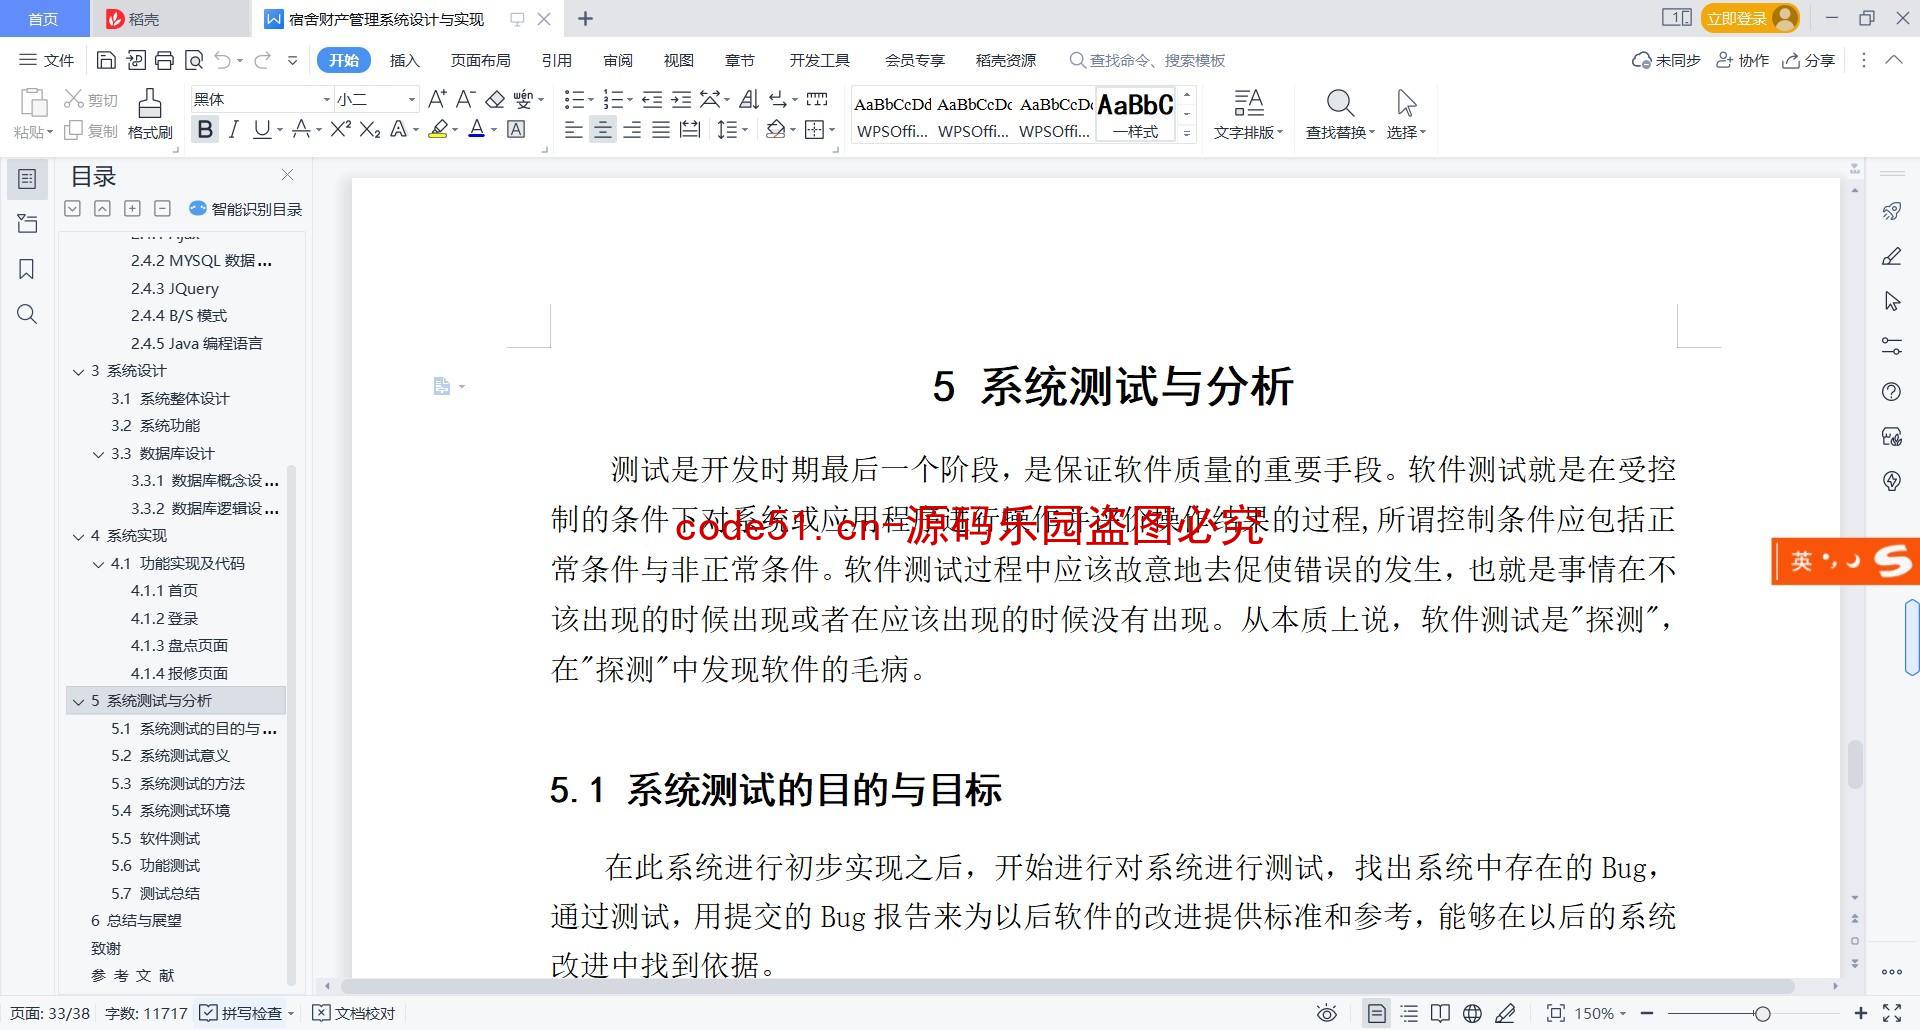Open zoom level 150% dropdown
The height and width of the screenshot is (1030, 1920).
click(x=1600, y=1013)
